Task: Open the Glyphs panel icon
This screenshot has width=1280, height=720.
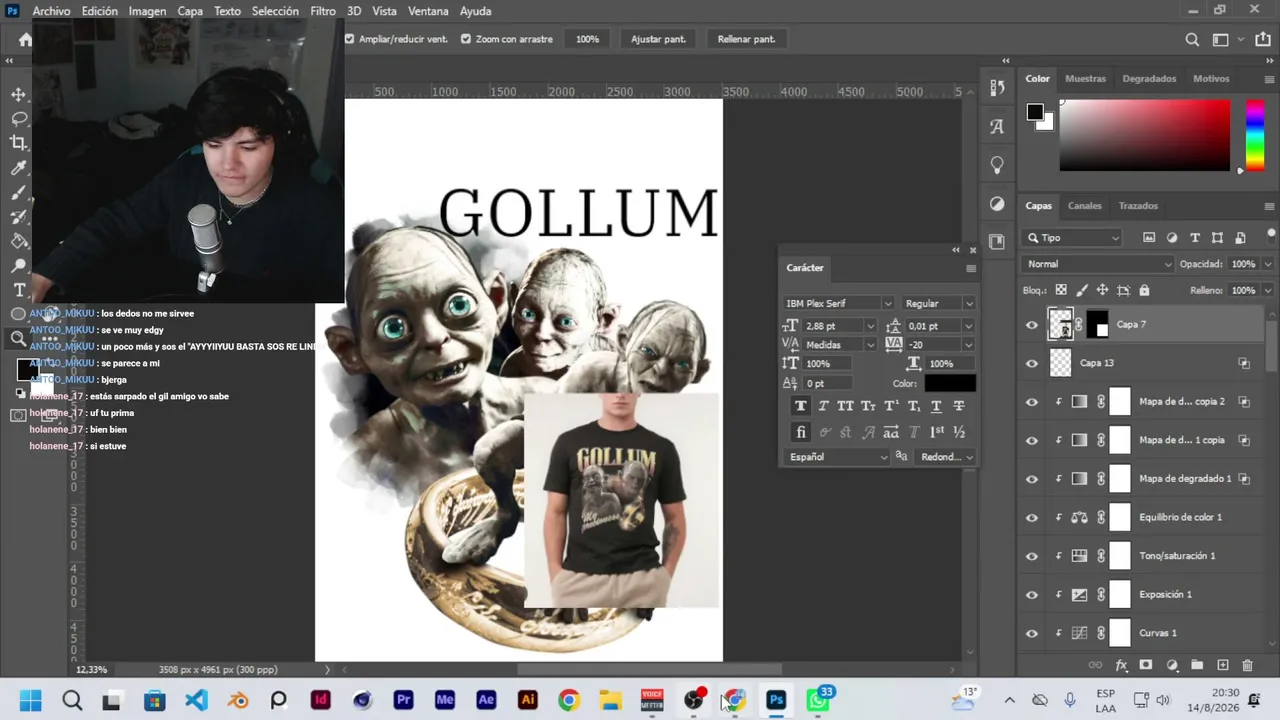Action: pos(997,126)
